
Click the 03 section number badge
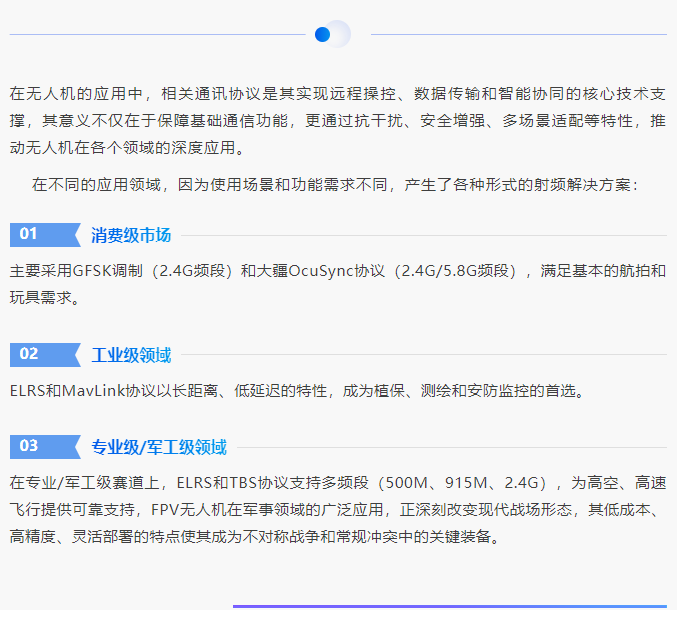tap(45, 449)
